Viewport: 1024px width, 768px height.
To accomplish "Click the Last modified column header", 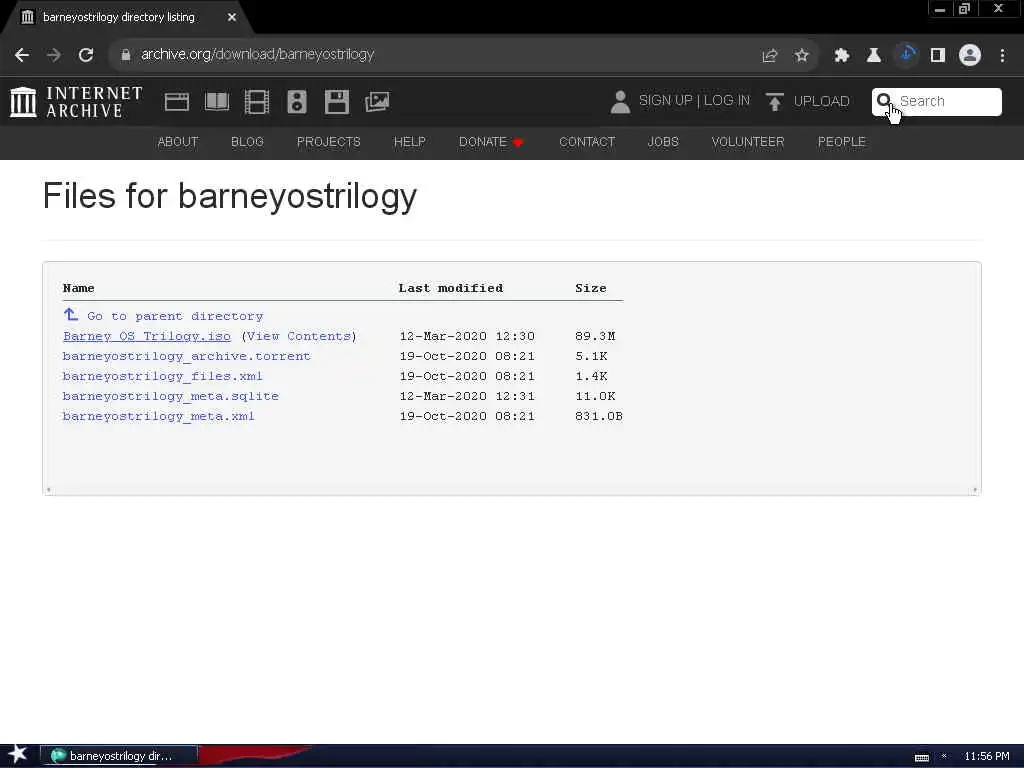I will click(451, 288).
